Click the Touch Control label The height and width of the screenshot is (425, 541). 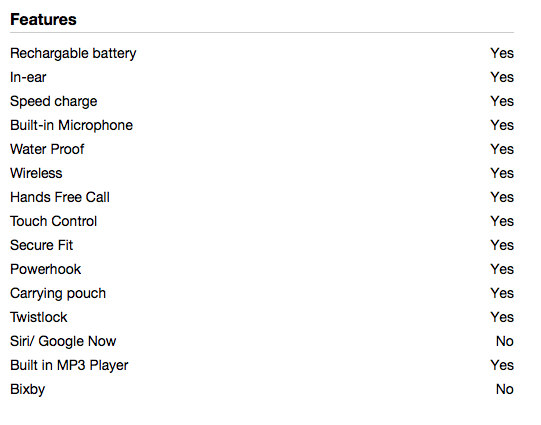click(x=53, y=221)
